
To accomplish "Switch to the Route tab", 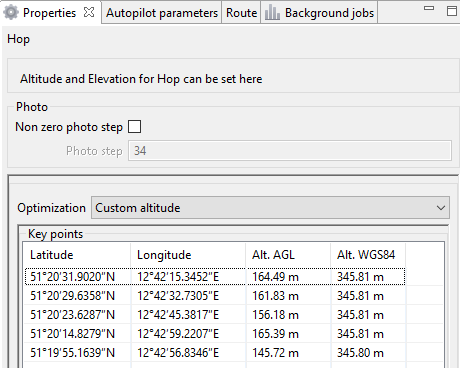I will click(241, 13).
